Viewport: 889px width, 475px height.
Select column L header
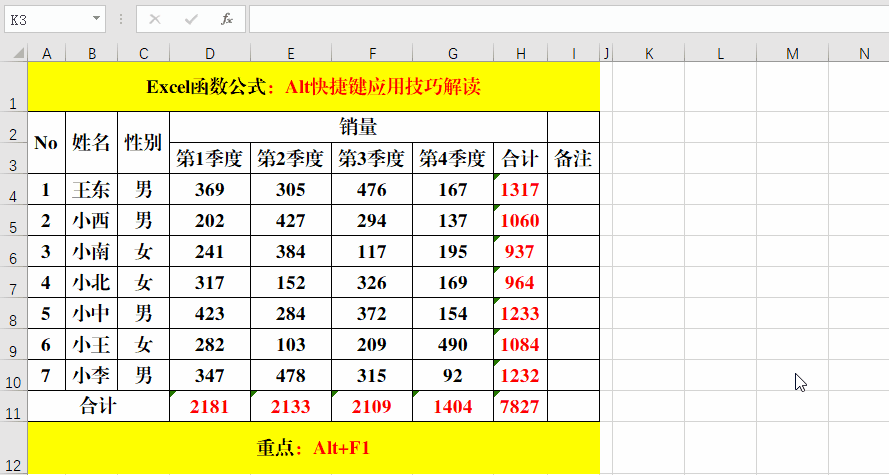721,54
